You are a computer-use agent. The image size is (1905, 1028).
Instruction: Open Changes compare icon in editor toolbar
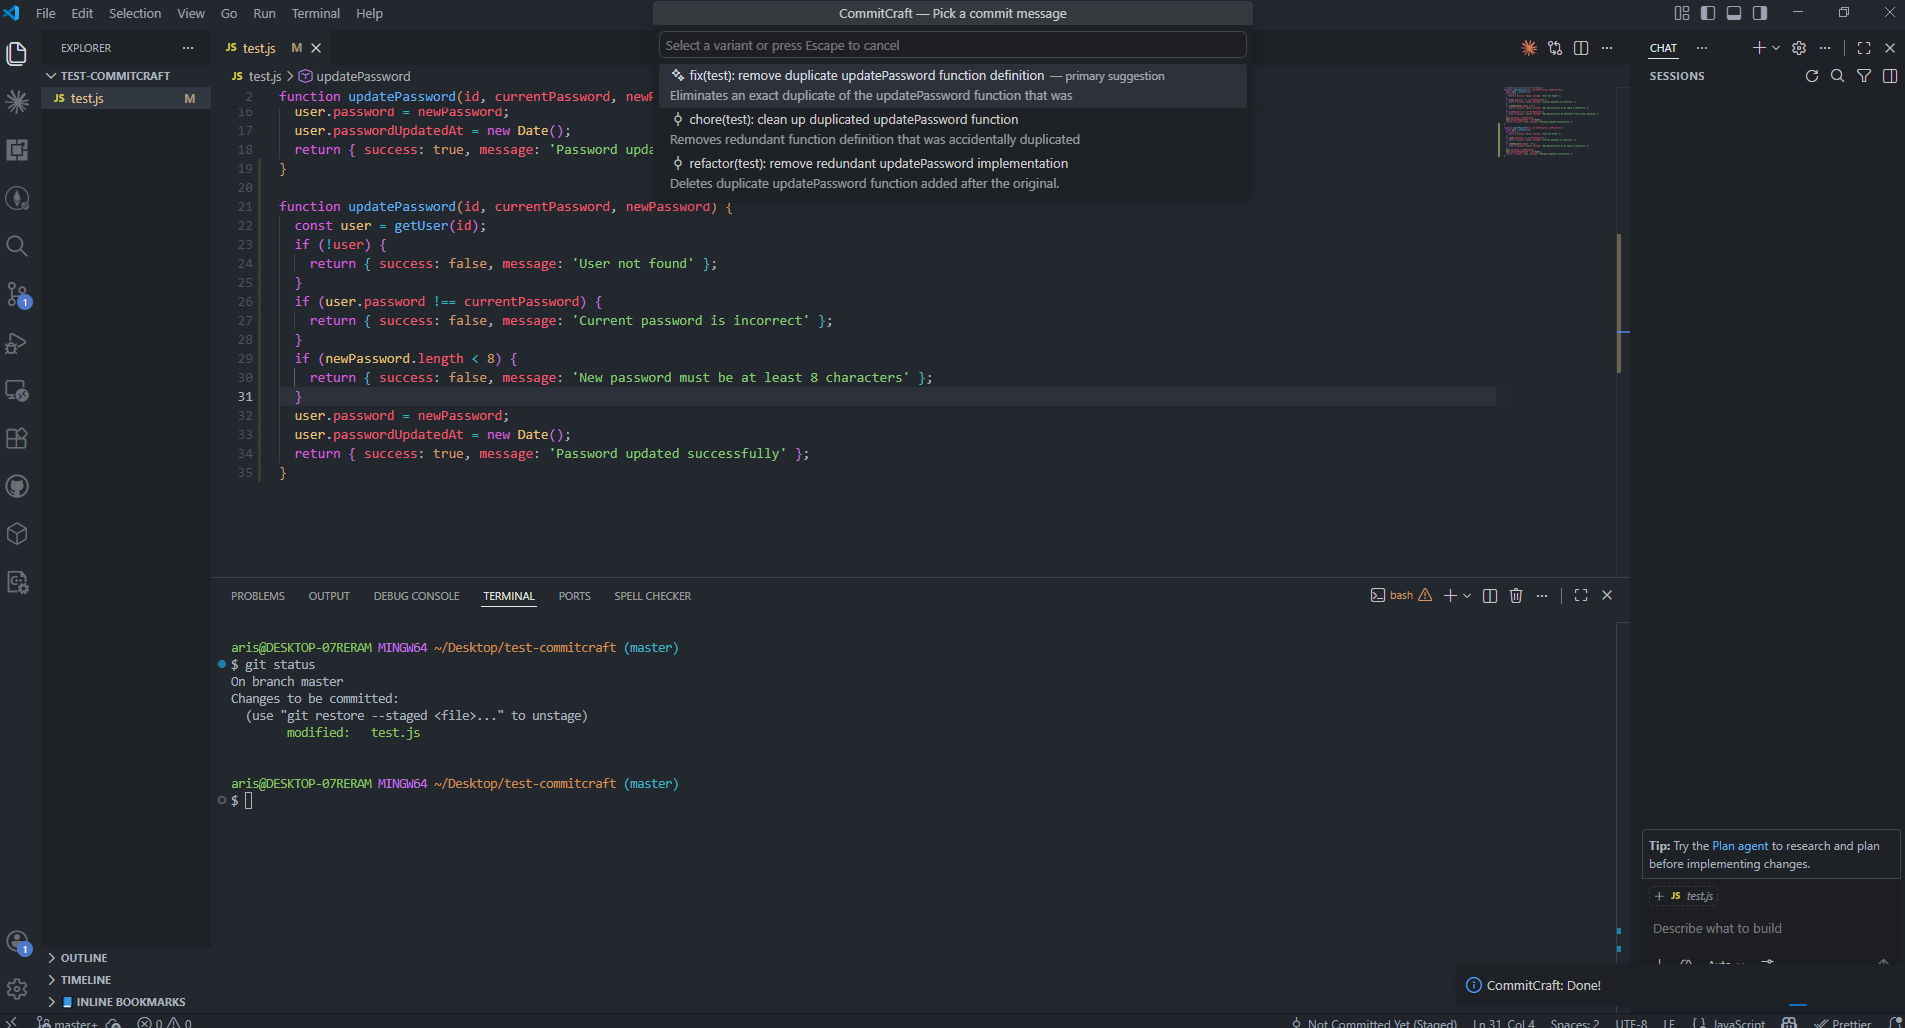tap(1555, 48)
